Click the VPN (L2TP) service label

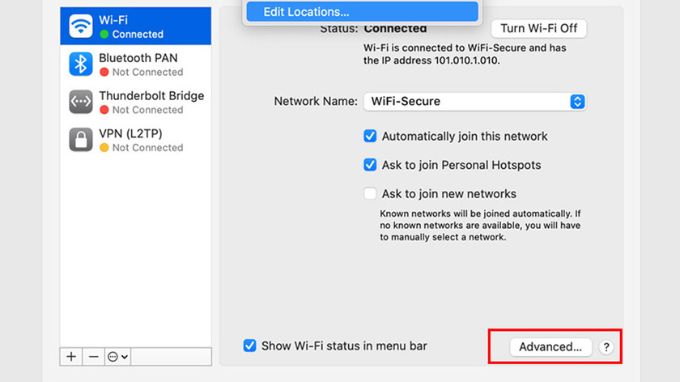coord(131,134)
